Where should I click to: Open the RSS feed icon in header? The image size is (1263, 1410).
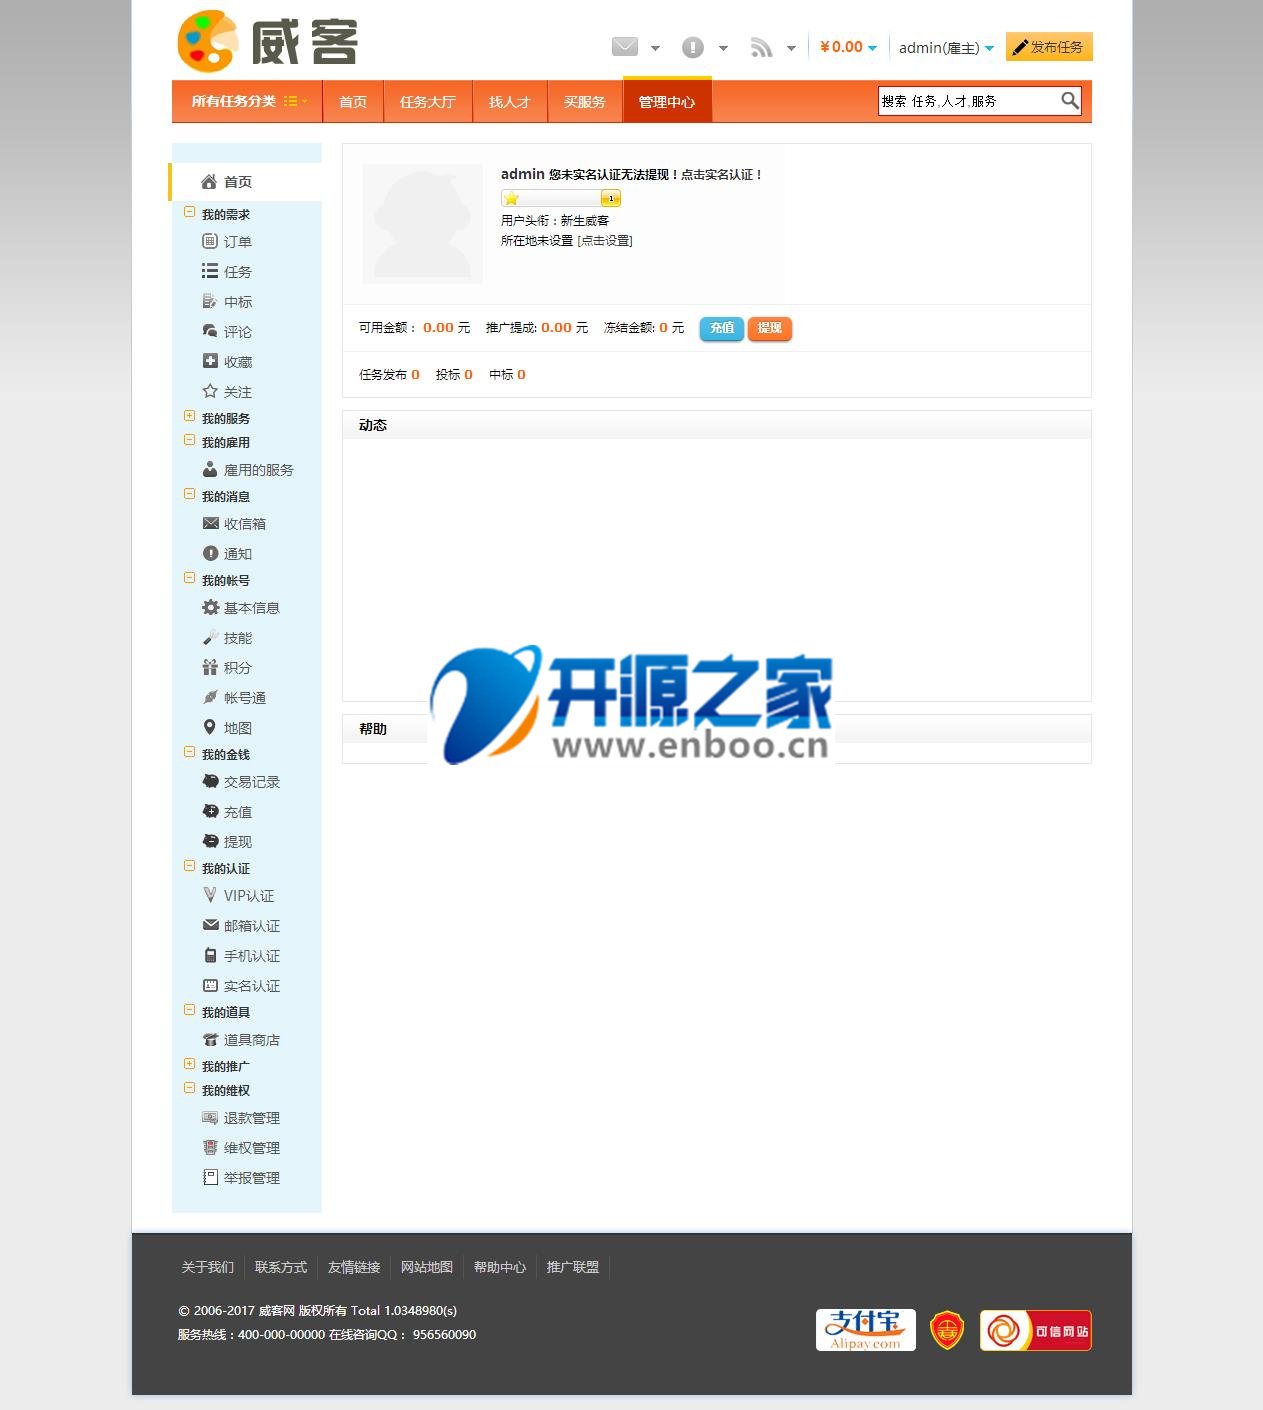tap(761, 47)
